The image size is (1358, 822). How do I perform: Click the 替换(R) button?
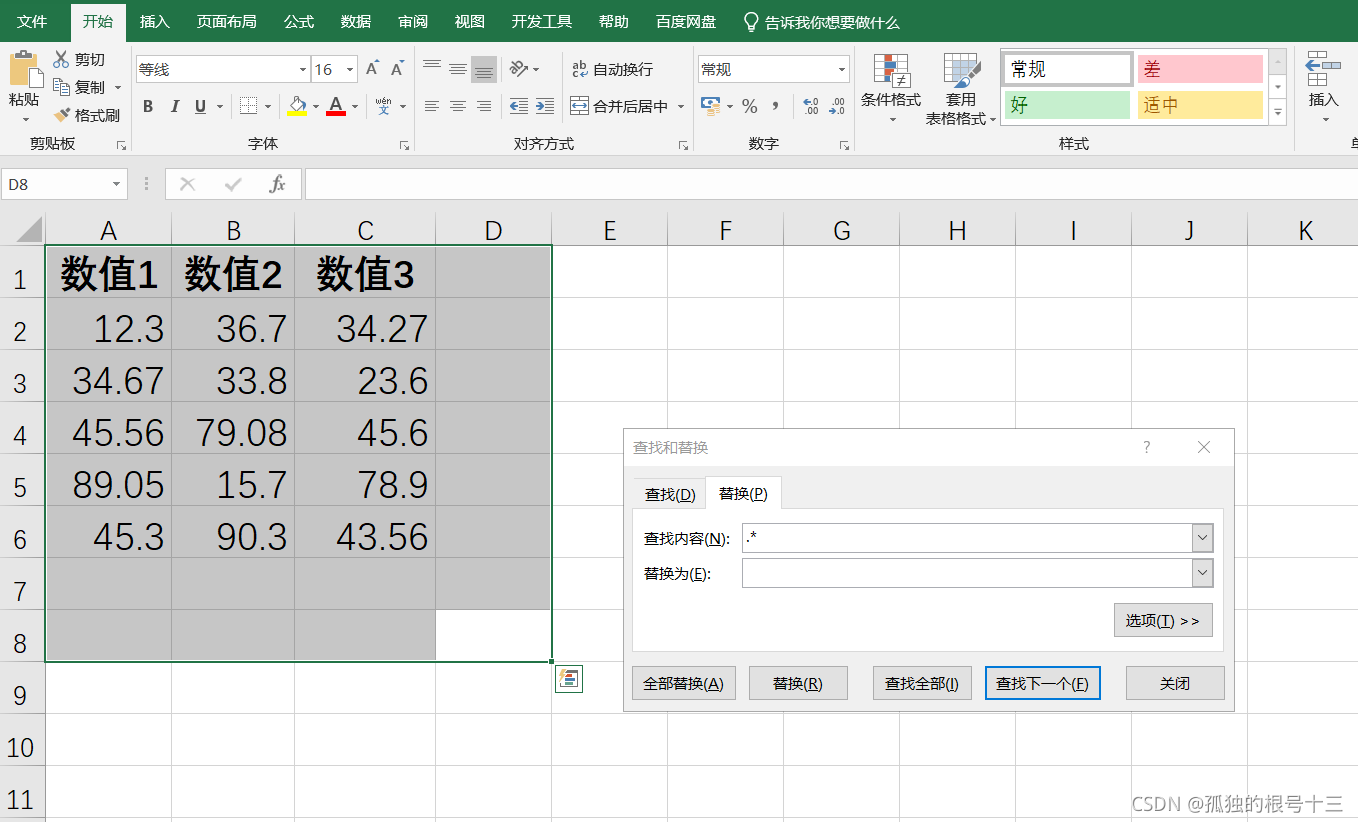coord(798,684)
